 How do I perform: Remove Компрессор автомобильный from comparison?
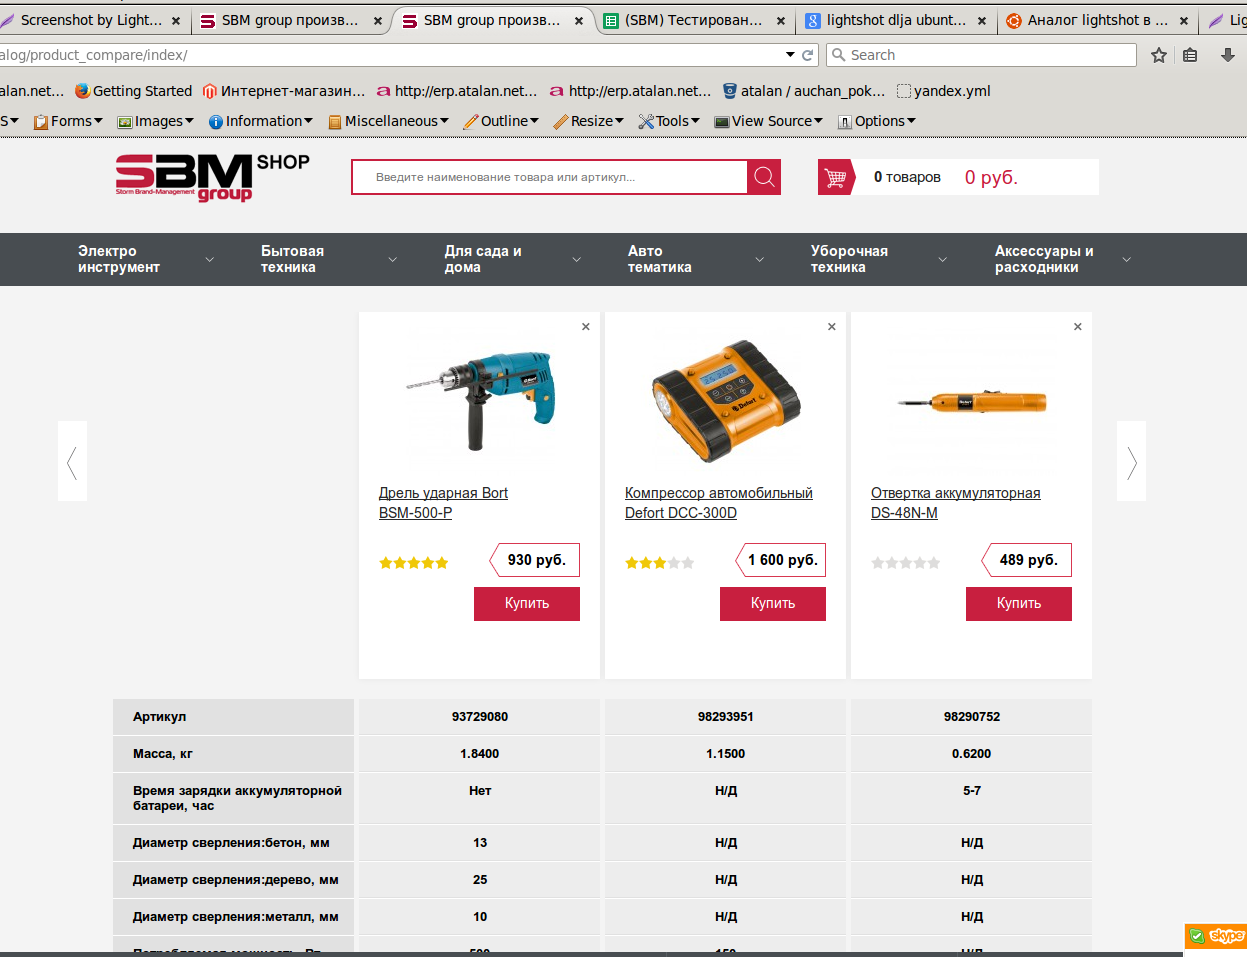pyautogui.click(x=832, y=327)
